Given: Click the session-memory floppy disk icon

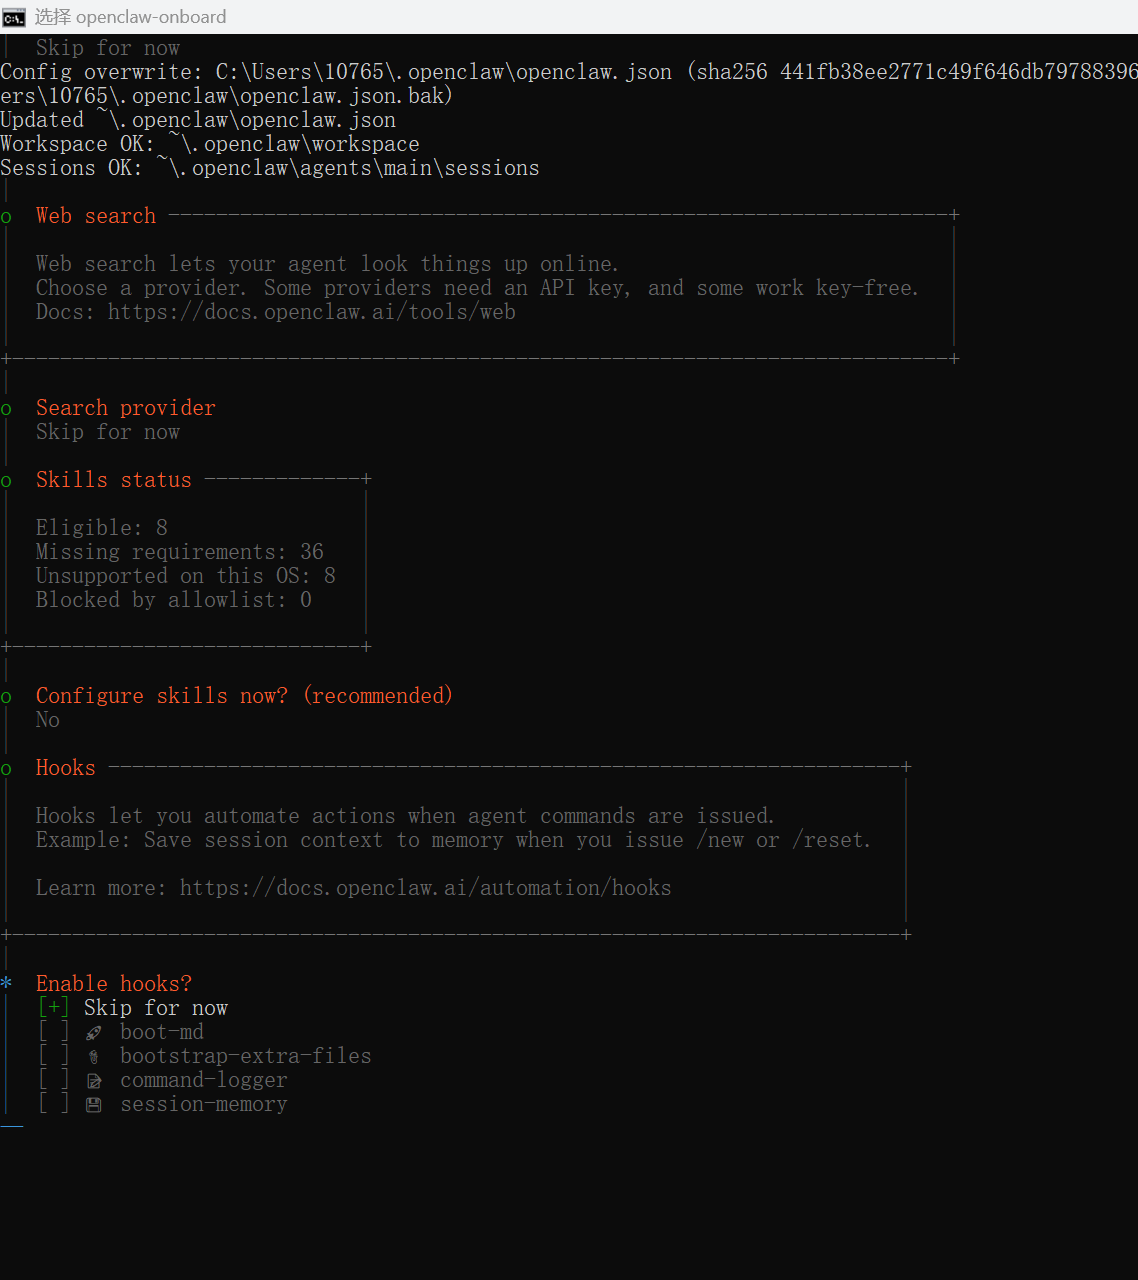Looking at the screenshot, I should (94, 1105).
